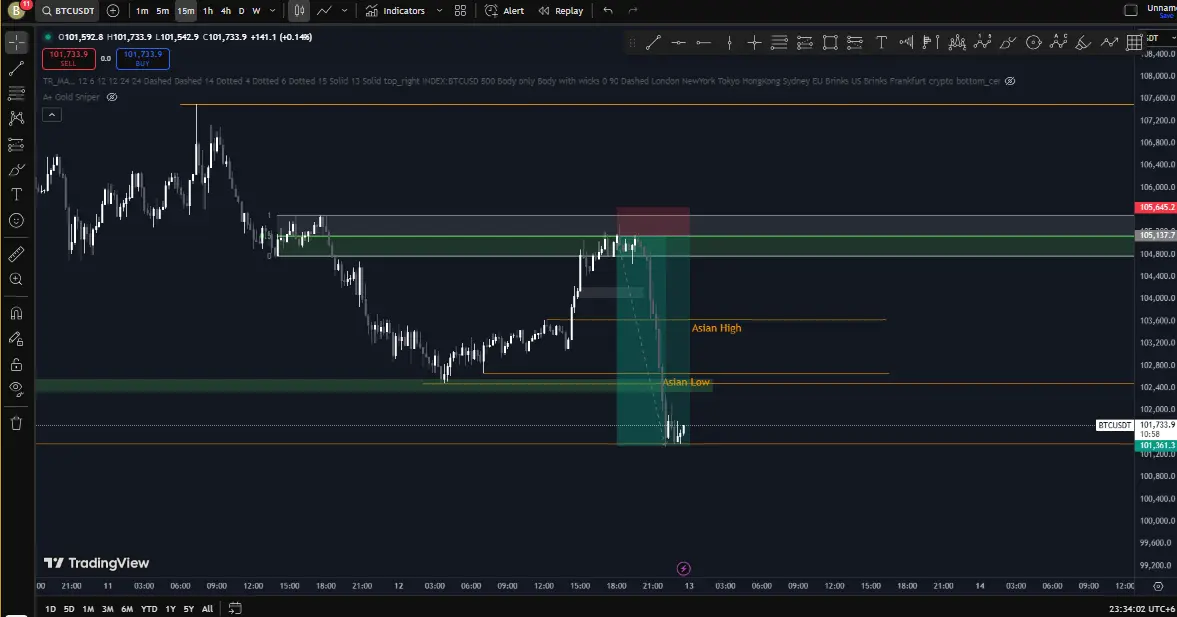The width and height of the screenshot is (1177, 617).
Task: Toggle magnet mode in left sidebar
Action: tap(17, 313)
